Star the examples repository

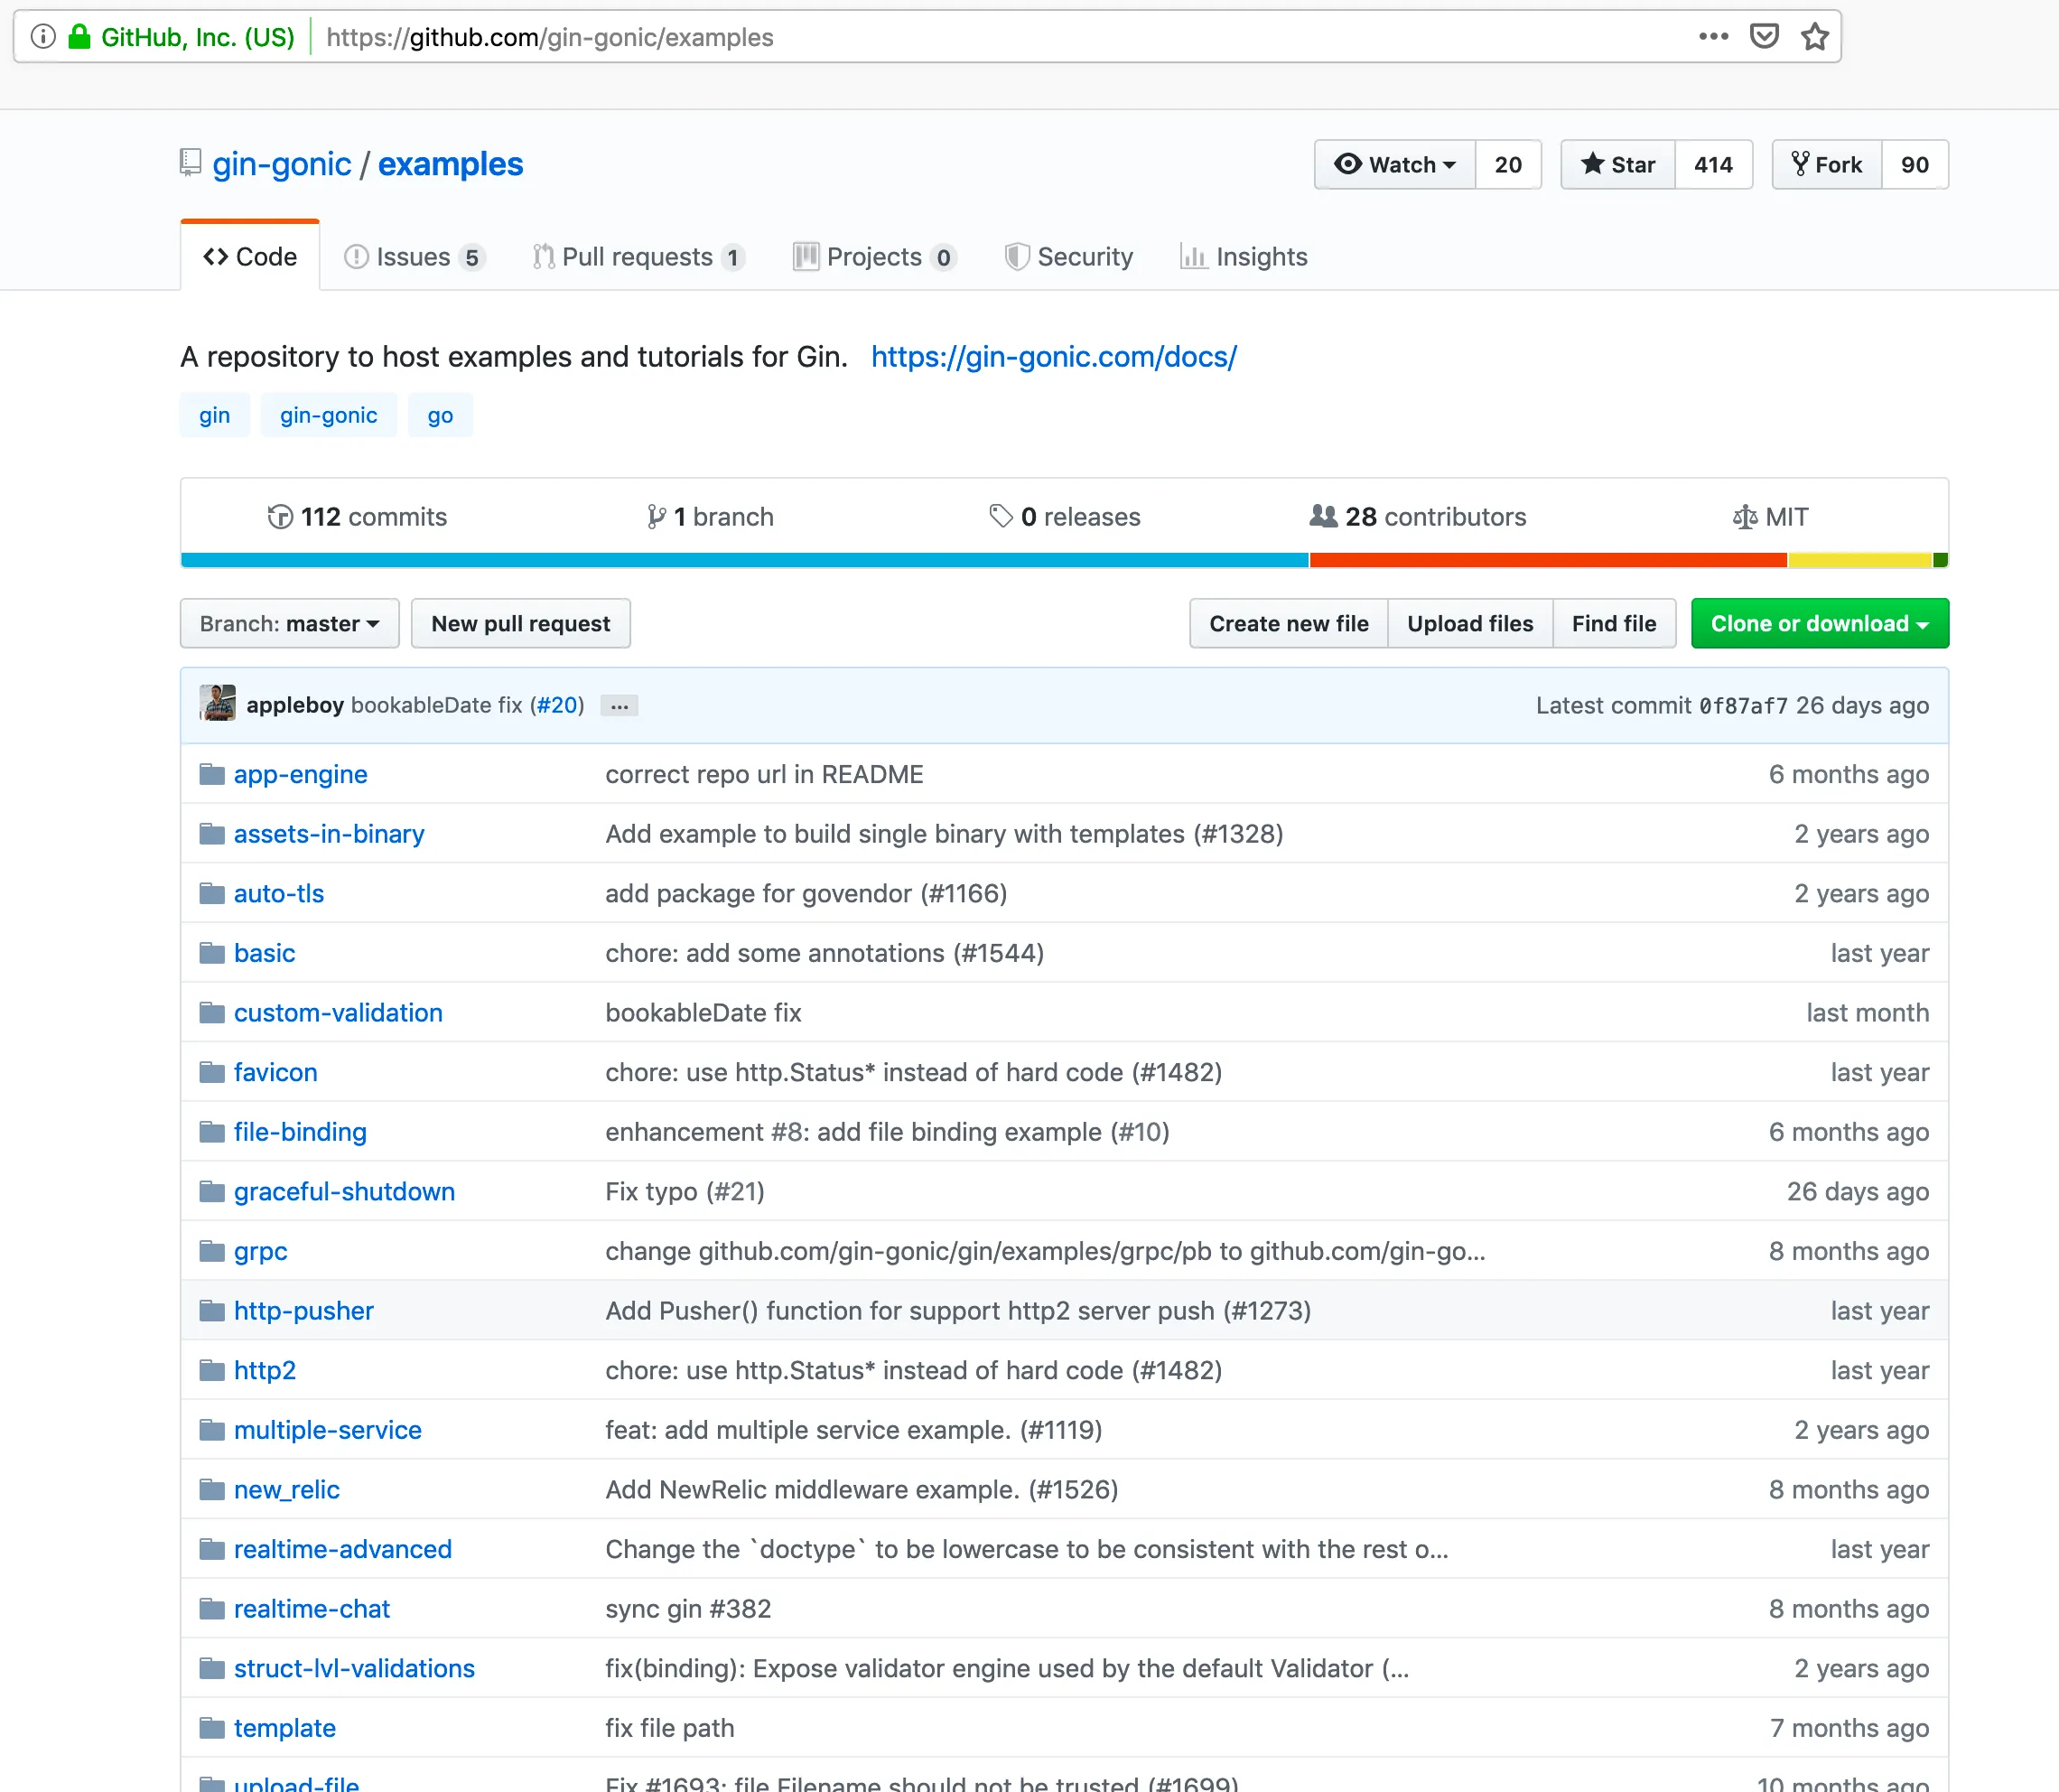click(x=1616, y=164)
